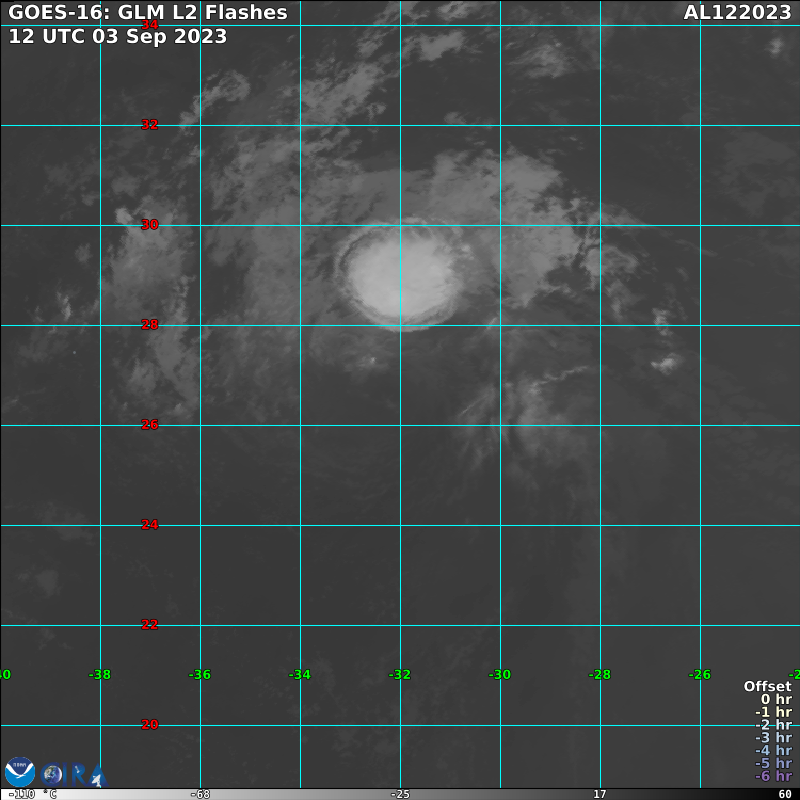The height and width of the screenshot is (800, 800).
Task: Click the 12 UTC 03 Sep 2023 timestamp
Action: (118, 36)
